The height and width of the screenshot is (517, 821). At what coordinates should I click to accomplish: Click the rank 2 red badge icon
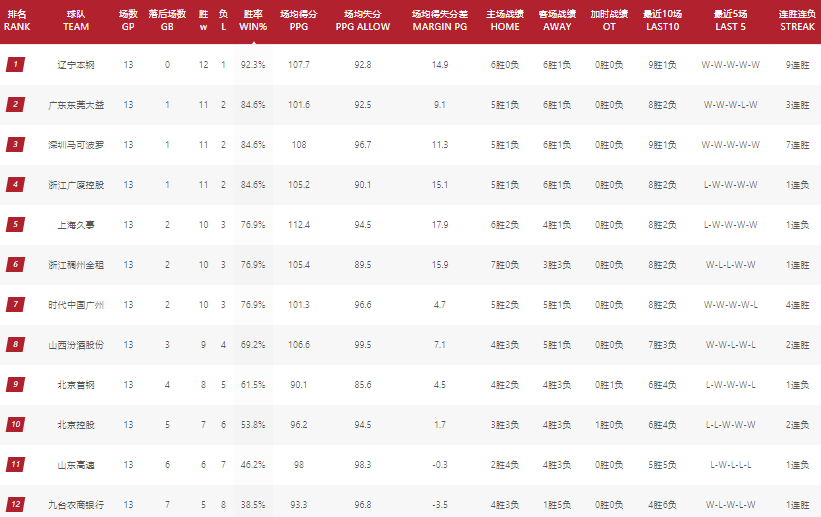pyautogui.click(x=15, y=104)
